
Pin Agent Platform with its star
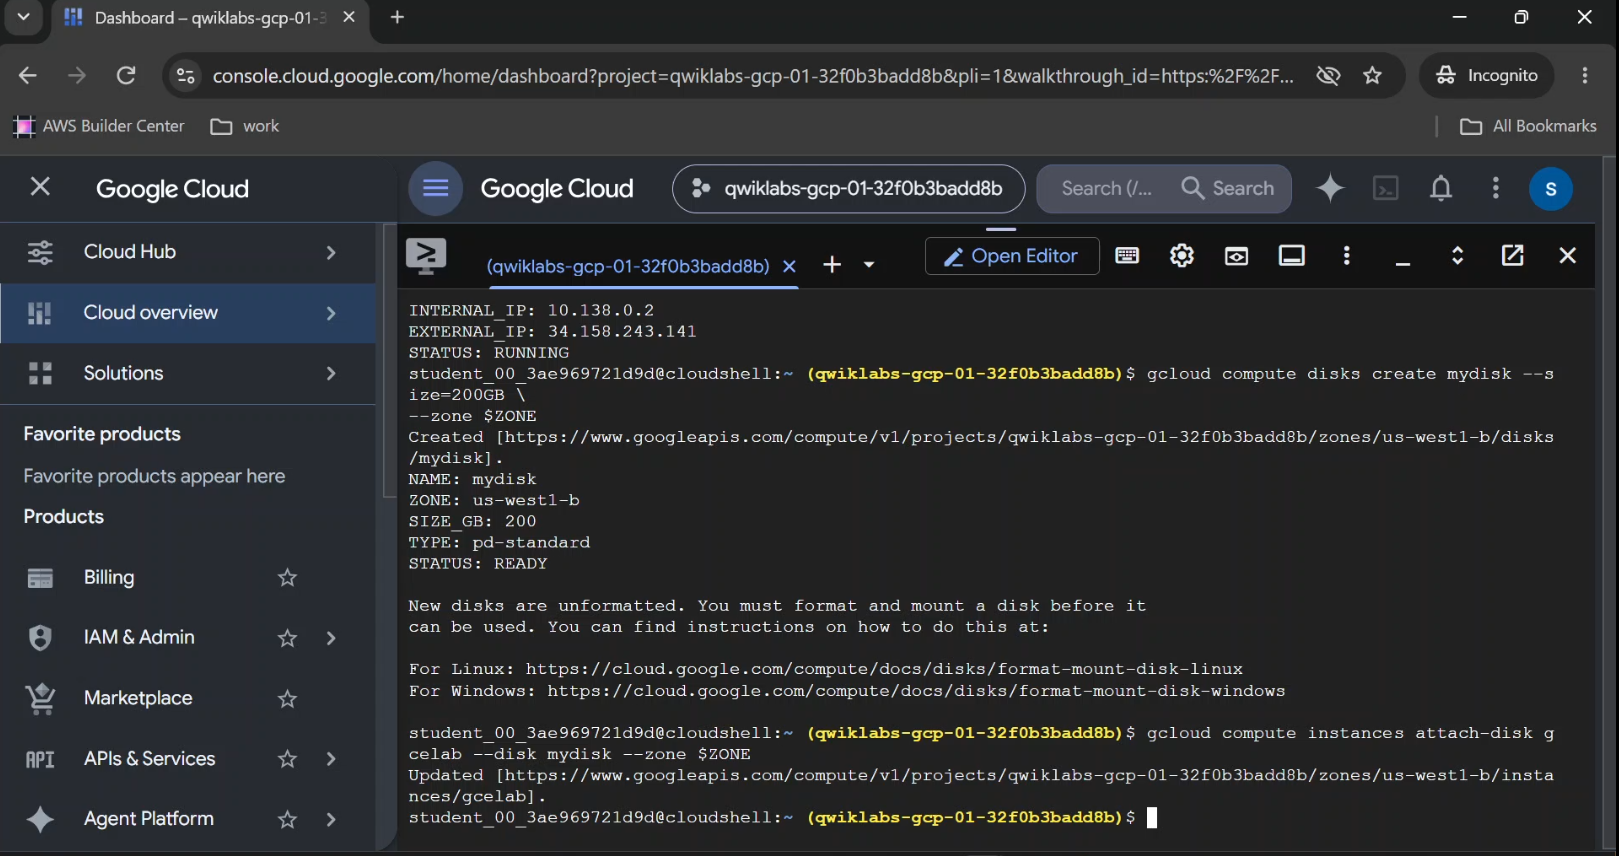pos(287,820)
